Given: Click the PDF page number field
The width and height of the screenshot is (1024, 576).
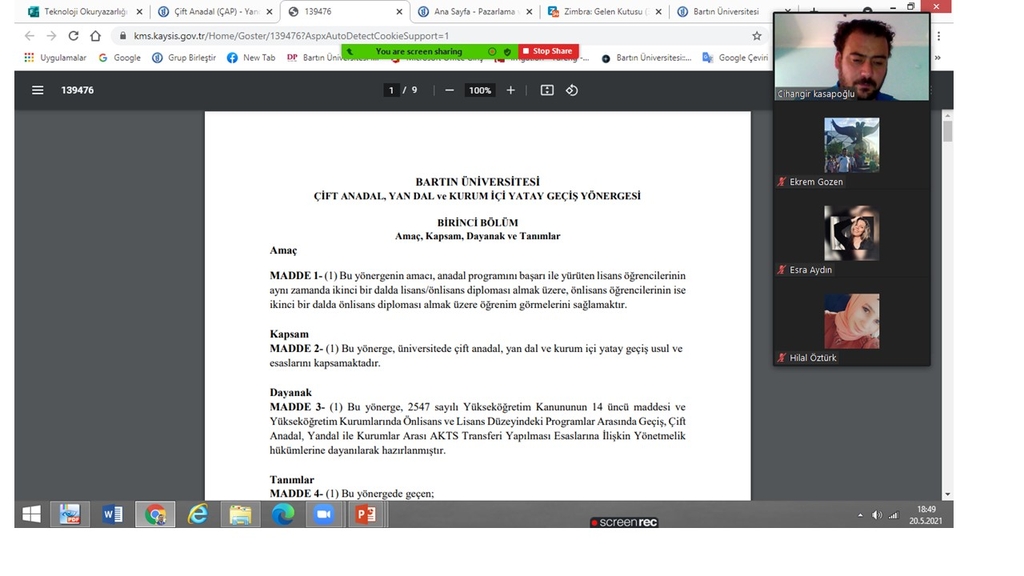Looking at the screenshot, I should (x=392, y=90).
